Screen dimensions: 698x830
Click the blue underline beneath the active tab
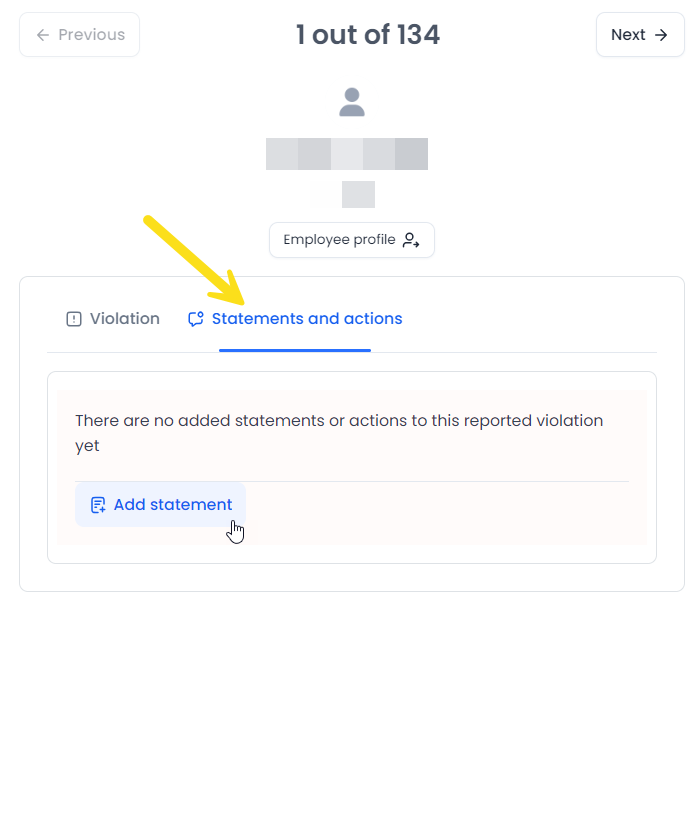point(295,350)
